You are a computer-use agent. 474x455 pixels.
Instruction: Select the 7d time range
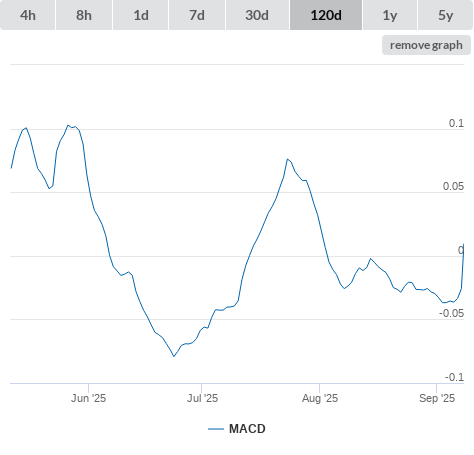pos(197,15)
